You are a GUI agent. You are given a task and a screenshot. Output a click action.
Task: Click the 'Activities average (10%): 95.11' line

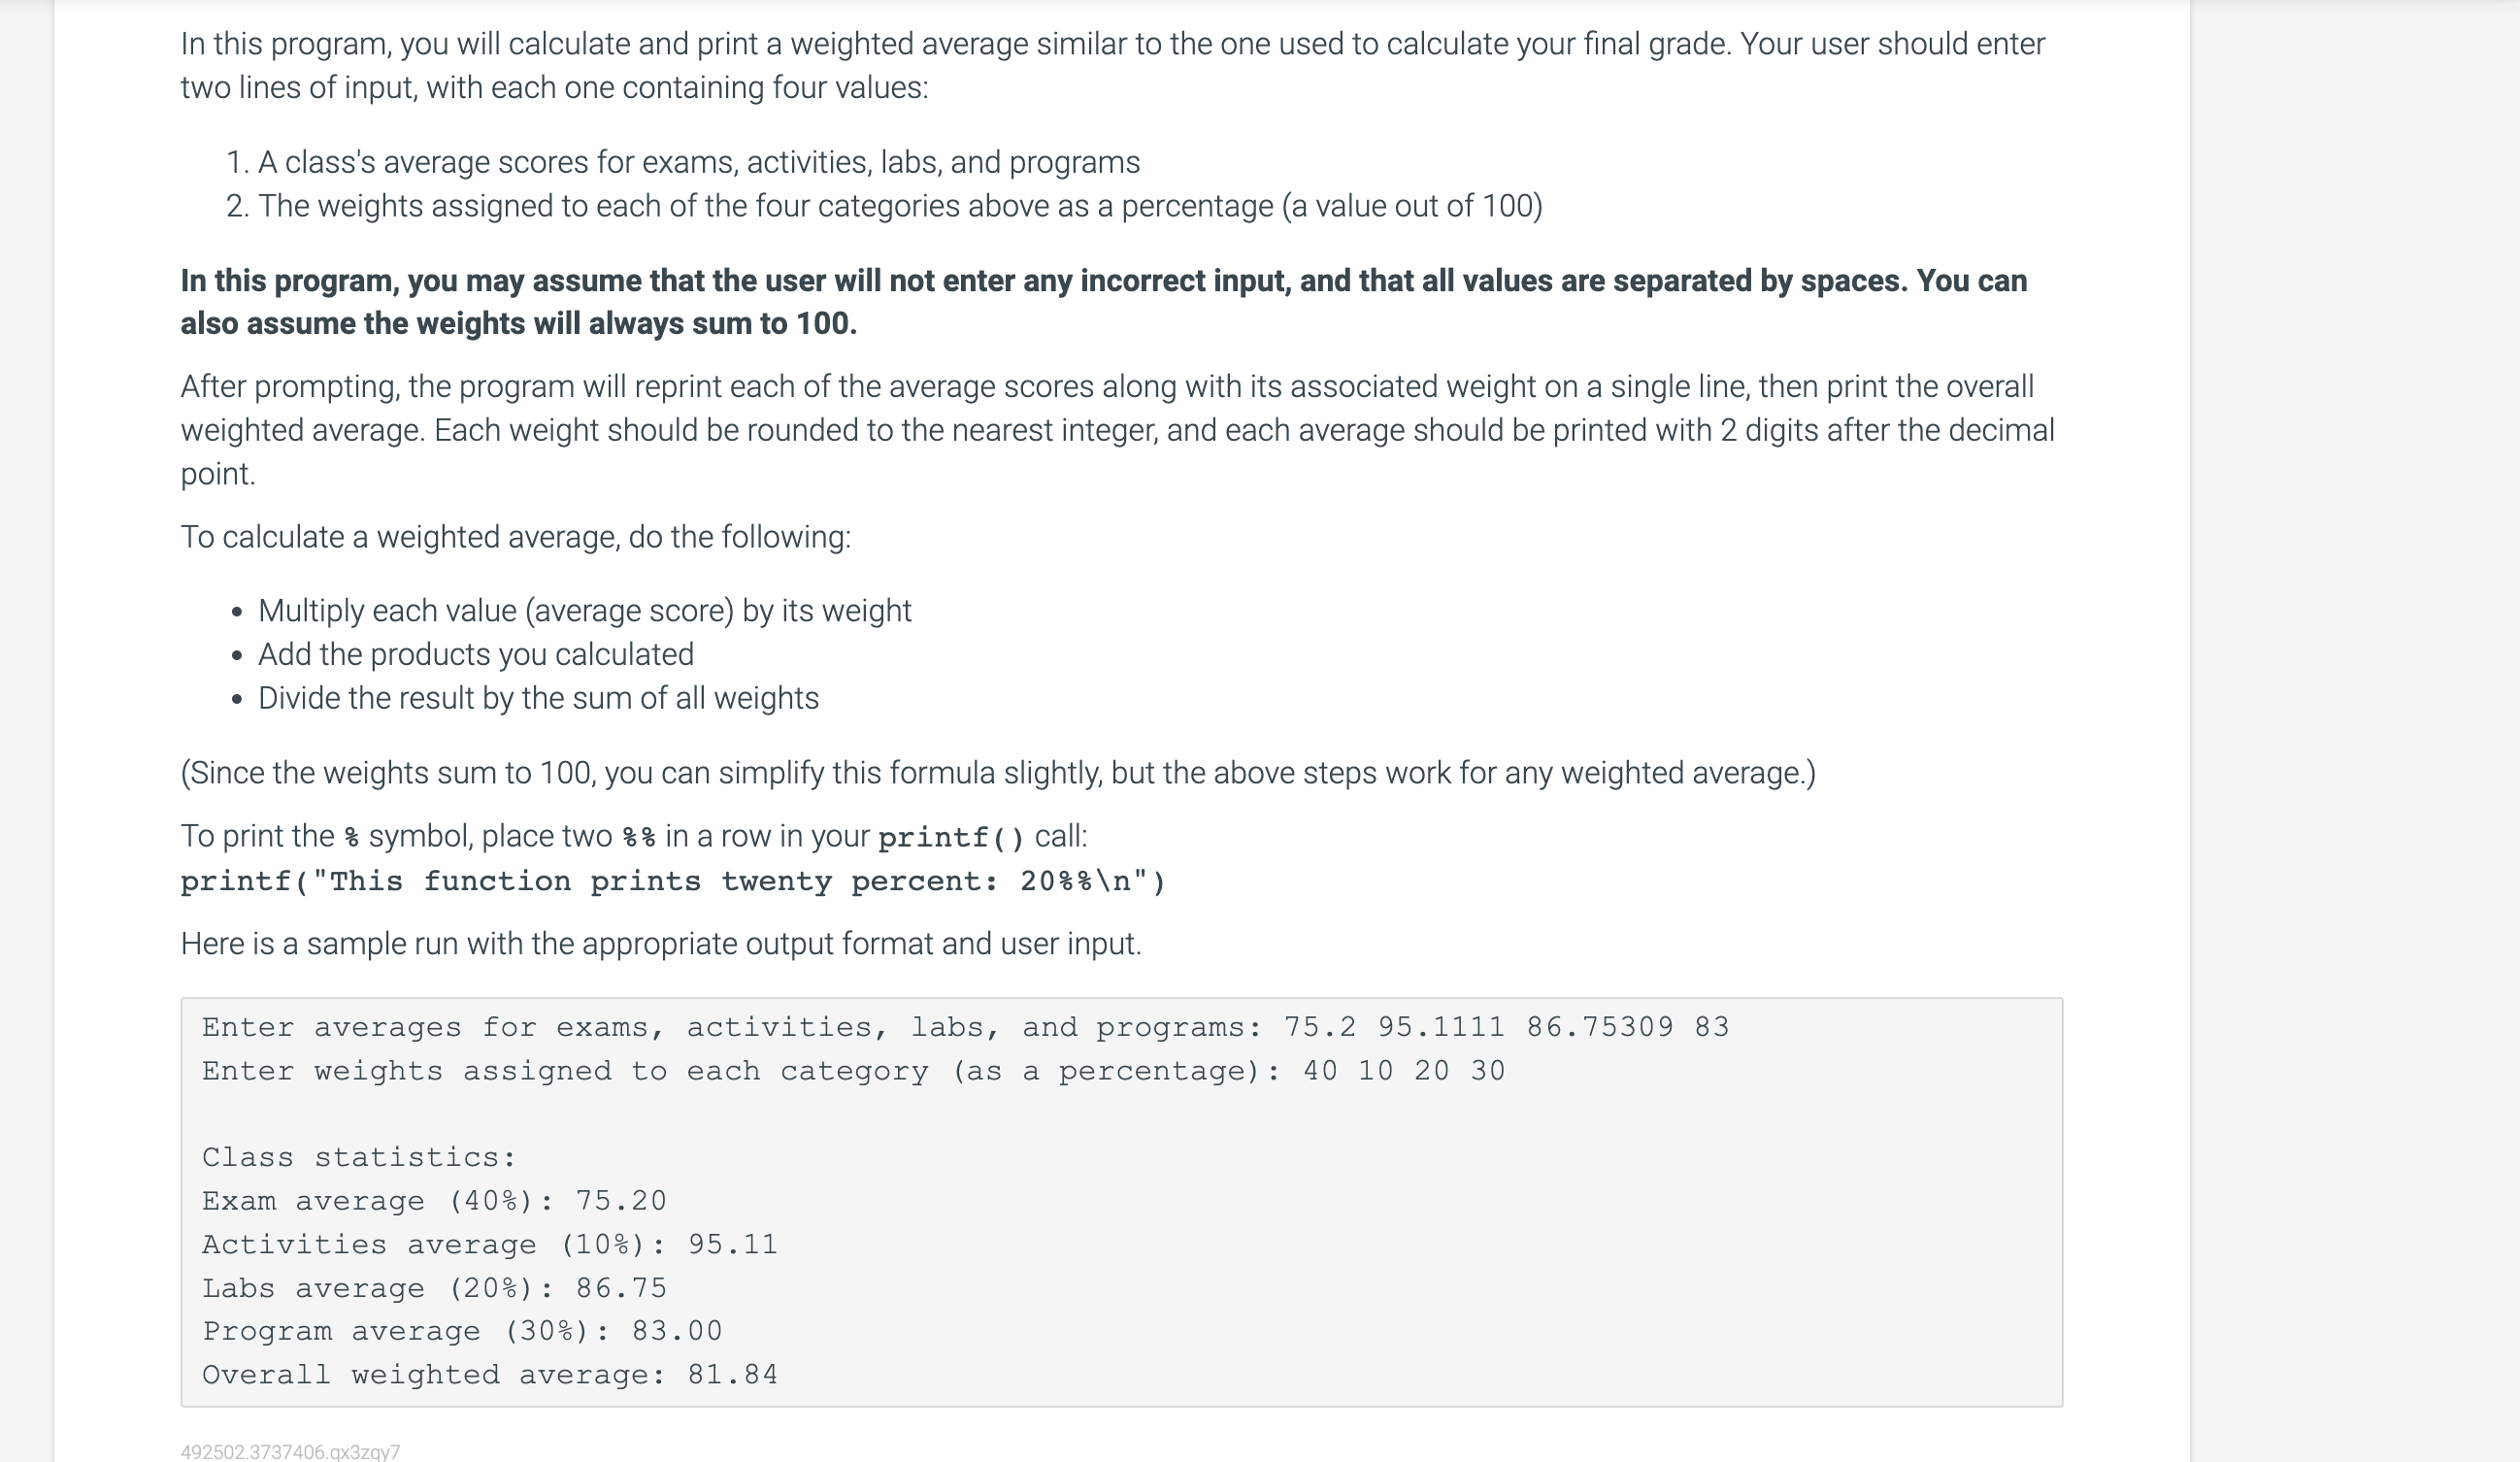(490, 1245)
